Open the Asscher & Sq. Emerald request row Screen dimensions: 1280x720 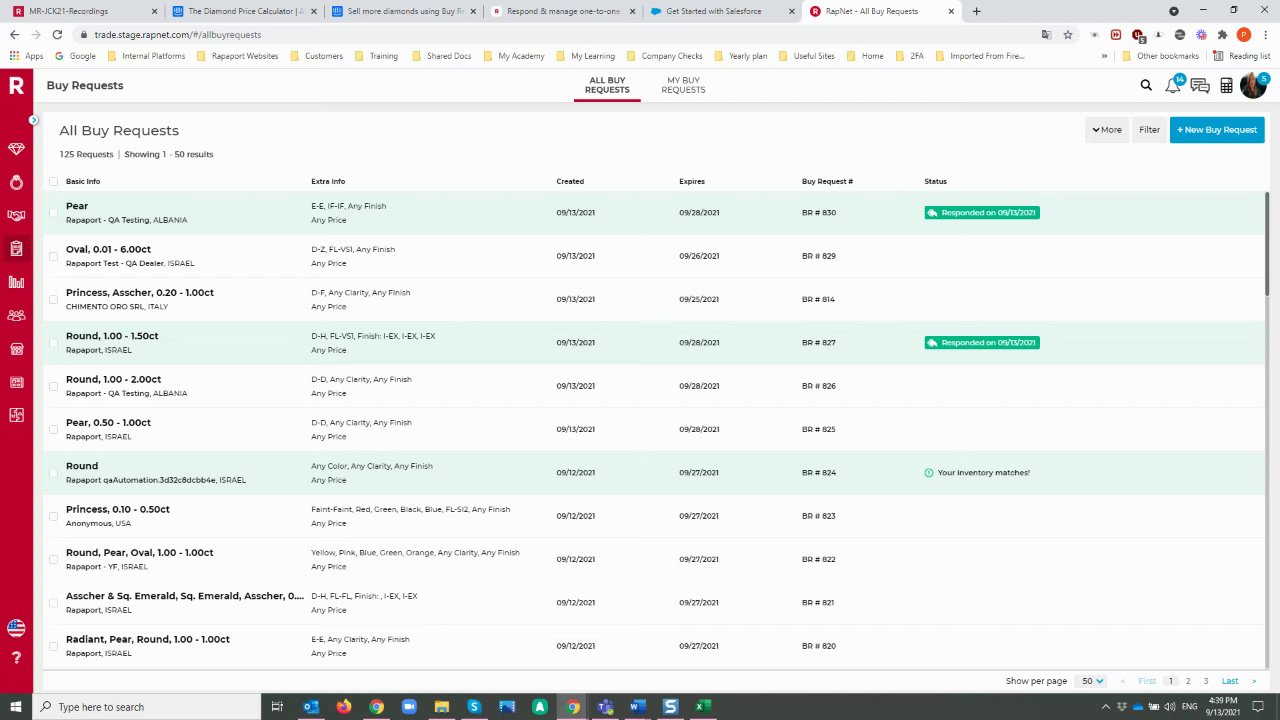coord(655,603)
